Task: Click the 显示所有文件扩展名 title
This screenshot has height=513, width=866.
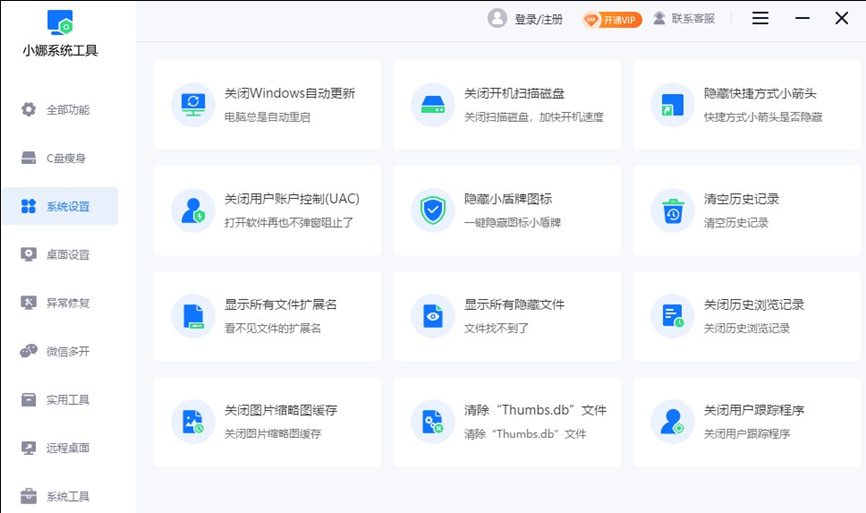Action: point(280,304)
